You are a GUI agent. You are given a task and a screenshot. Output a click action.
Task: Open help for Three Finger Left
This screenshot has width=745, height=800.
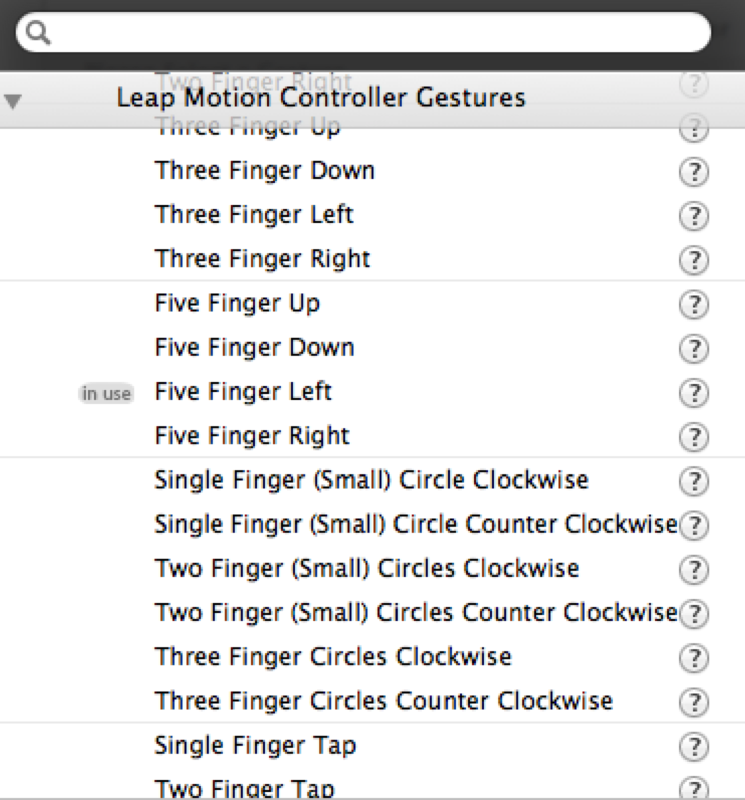tap(693, 215)
